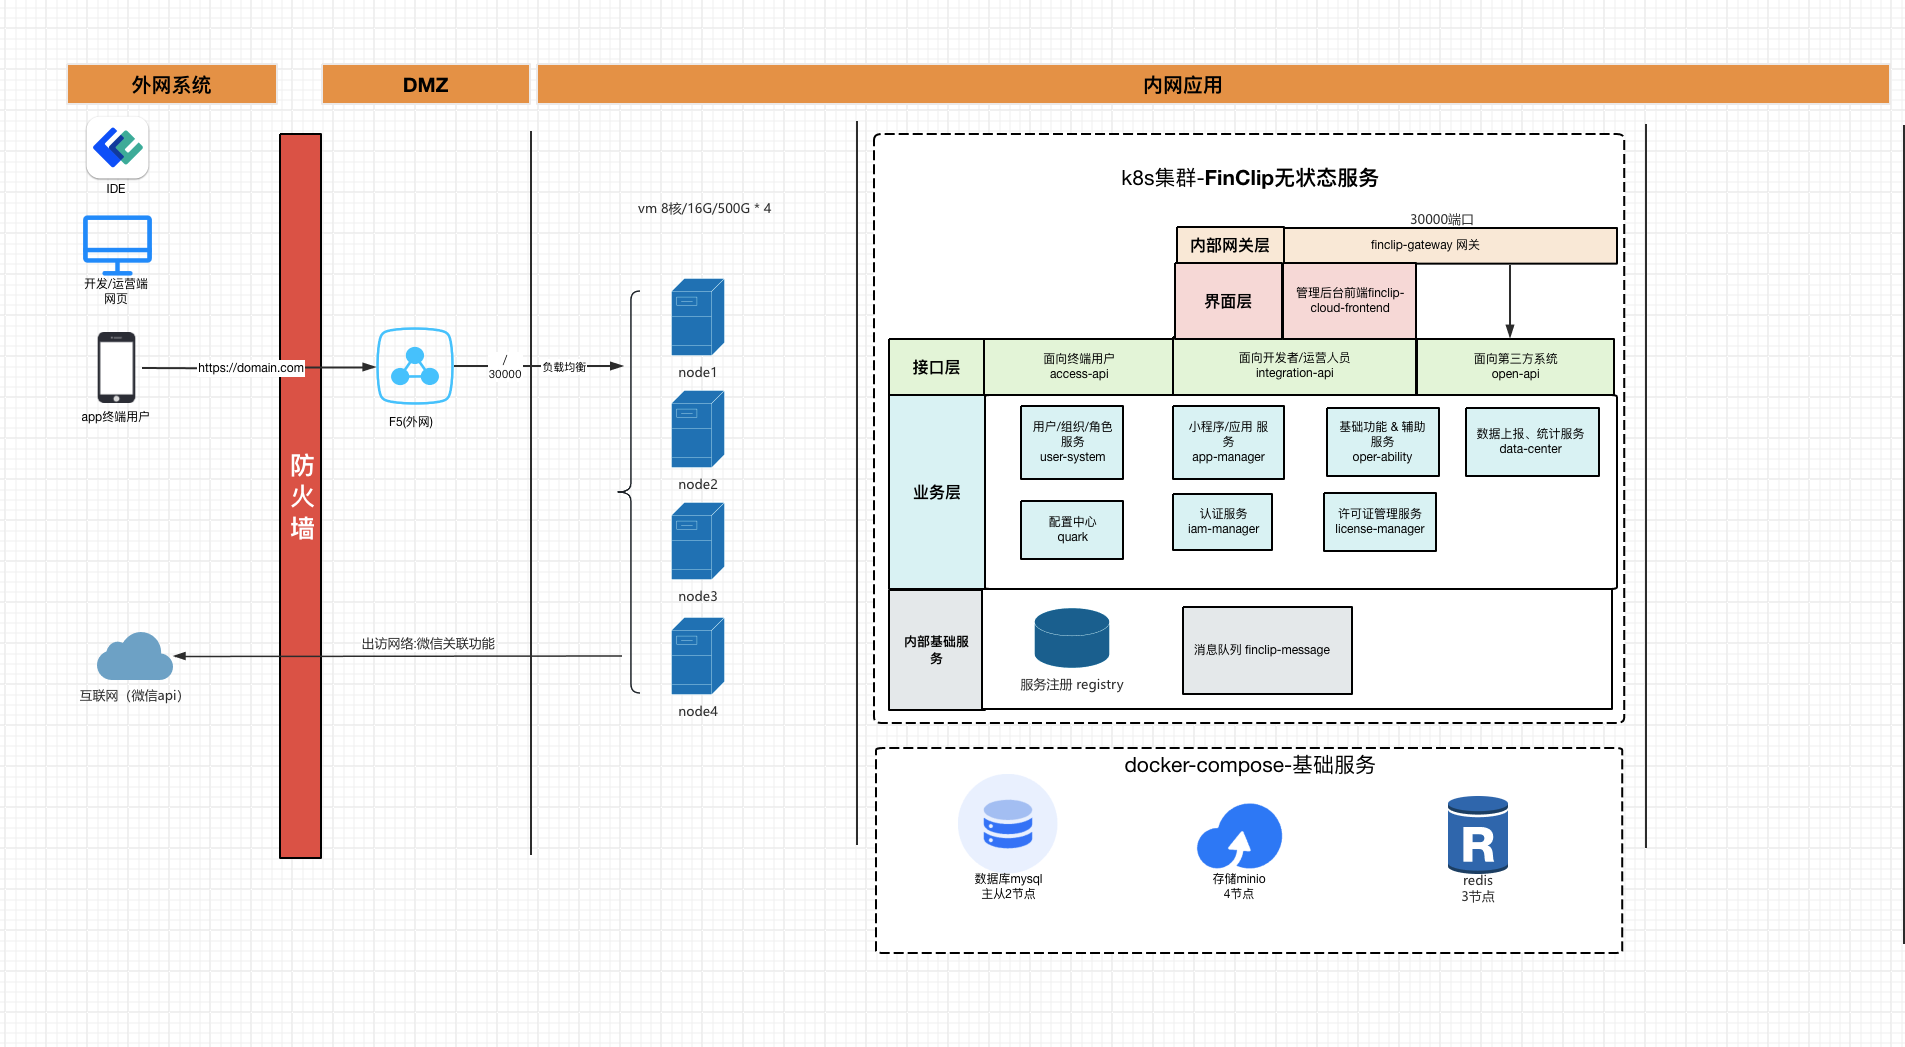The height and width of the screenshot is (1047, 1905).
Task: Click the 互联网 cloud icon
Action: (x=135, y=656)
